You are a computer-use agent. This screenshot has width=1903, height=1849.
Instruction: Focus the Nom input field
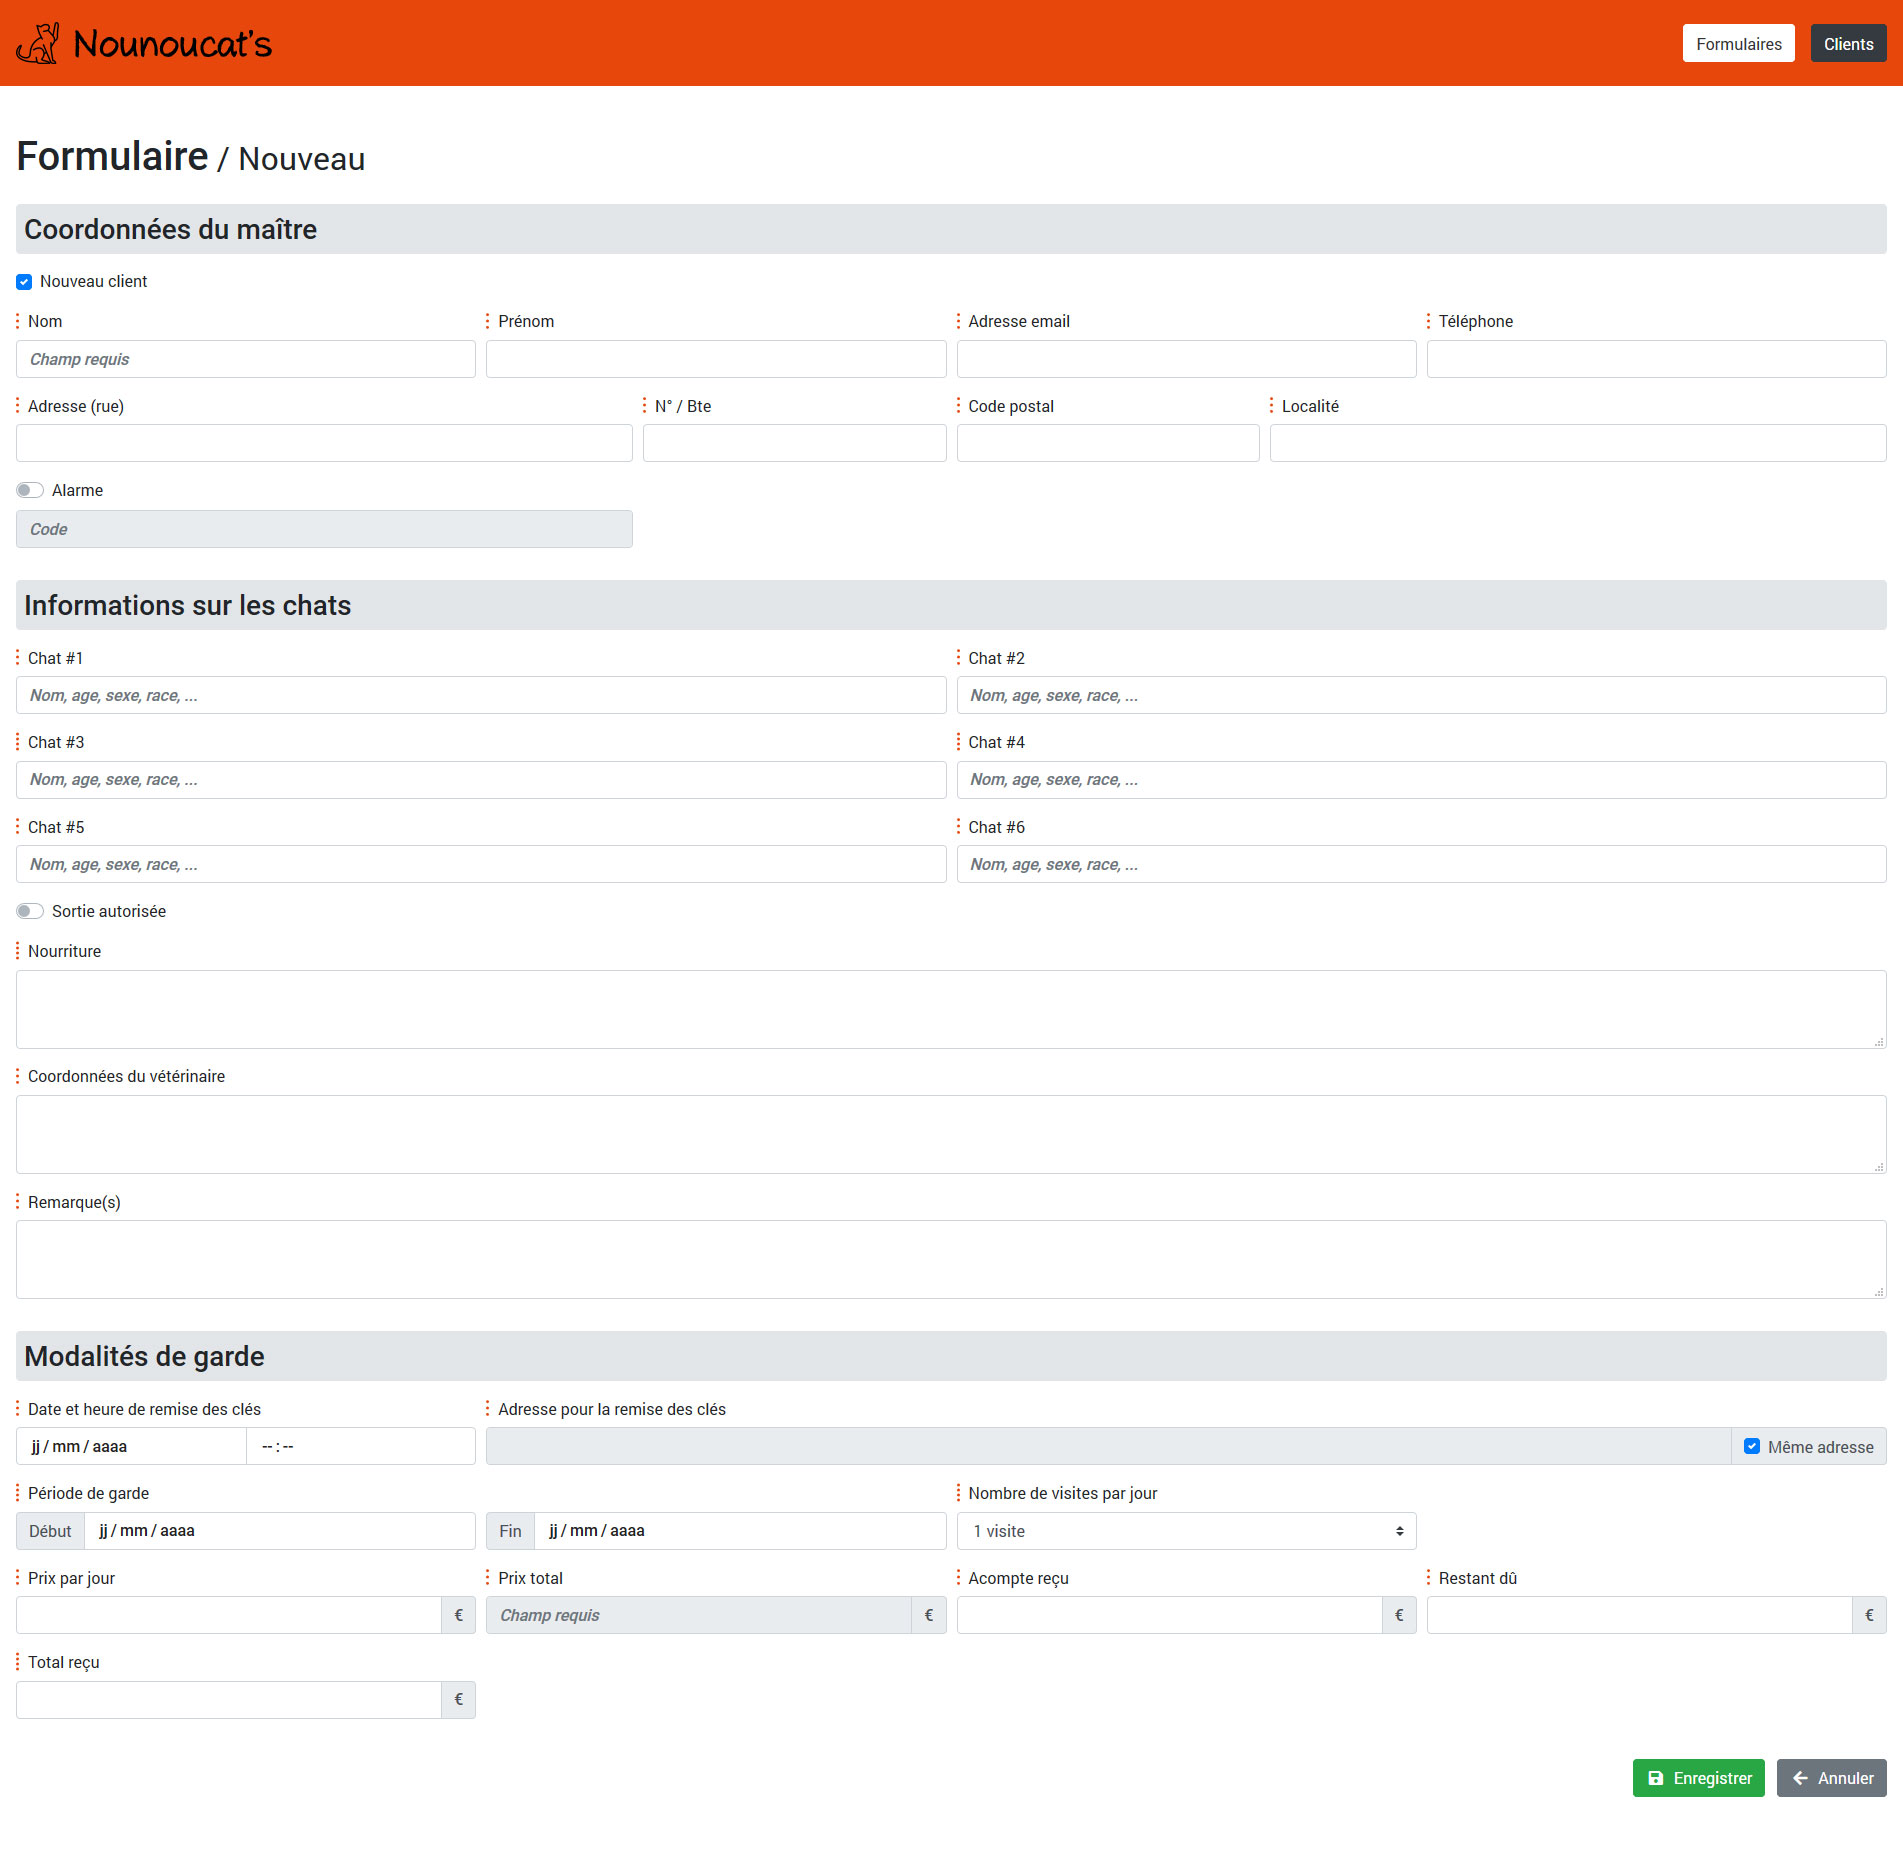246,359
